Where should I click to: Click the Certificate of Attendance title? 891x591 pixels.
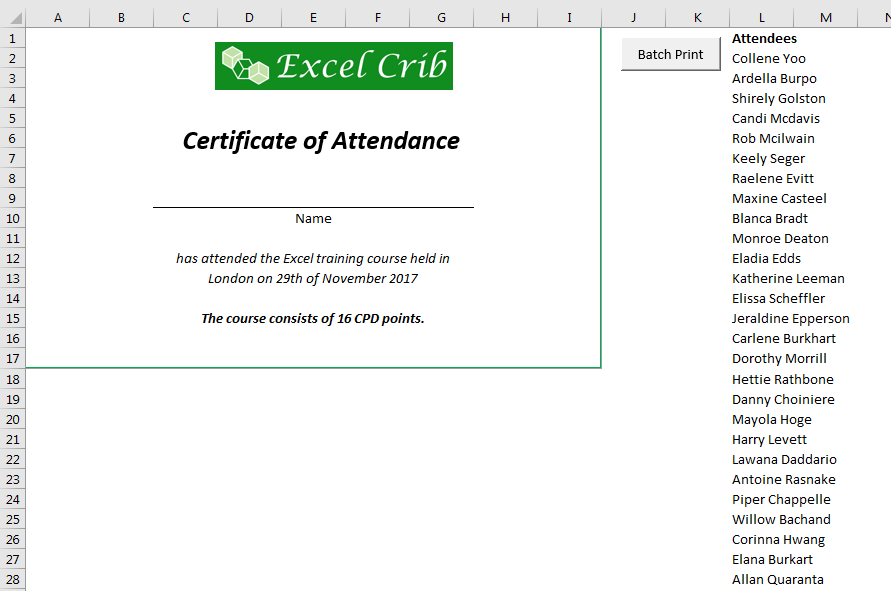320,140
